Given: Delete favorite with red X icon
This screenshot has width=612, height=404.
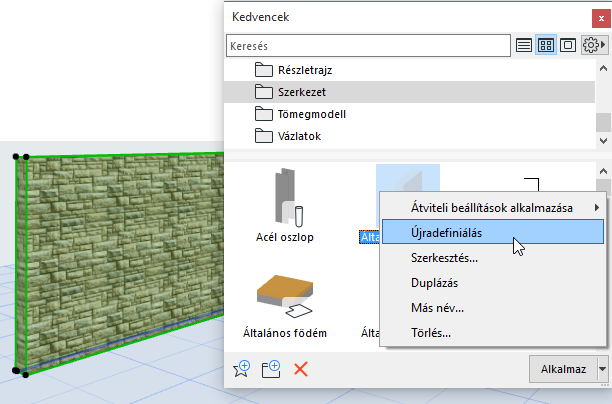Looking at the screenshot, I should point(301,369).
